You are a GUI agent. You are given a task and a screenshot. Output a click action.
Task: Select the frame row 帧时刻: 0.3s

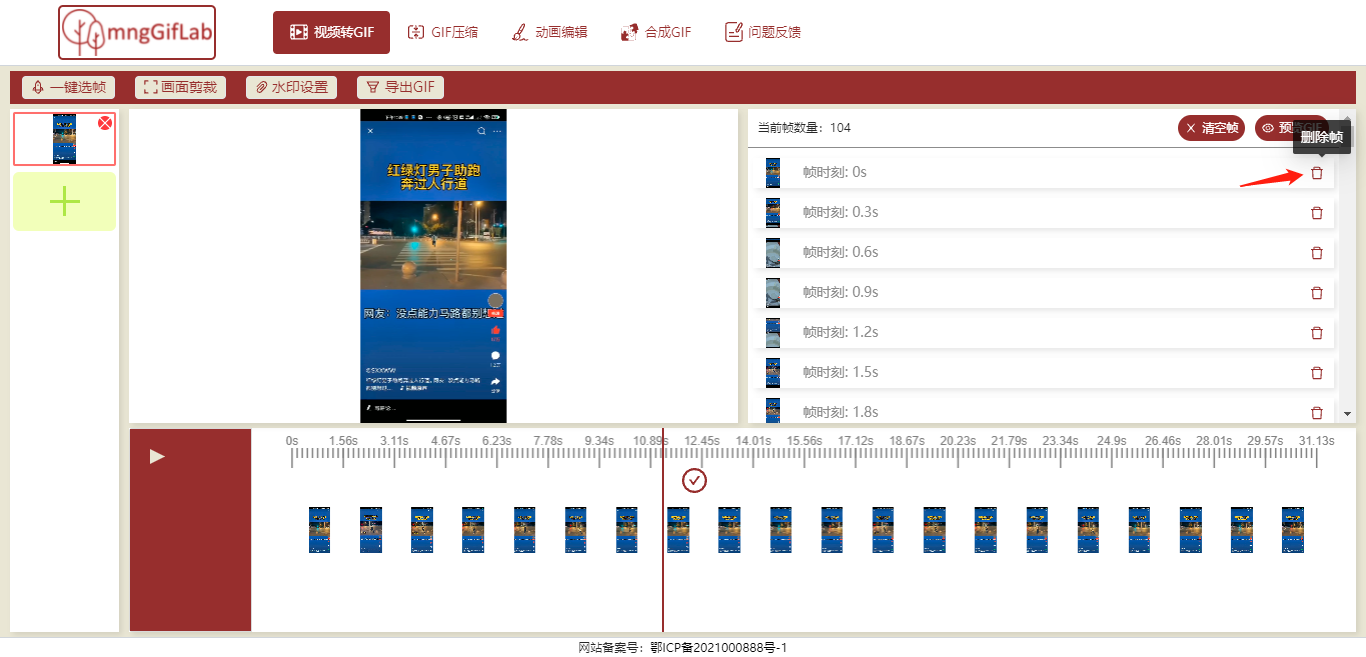tap(1045, 212)
